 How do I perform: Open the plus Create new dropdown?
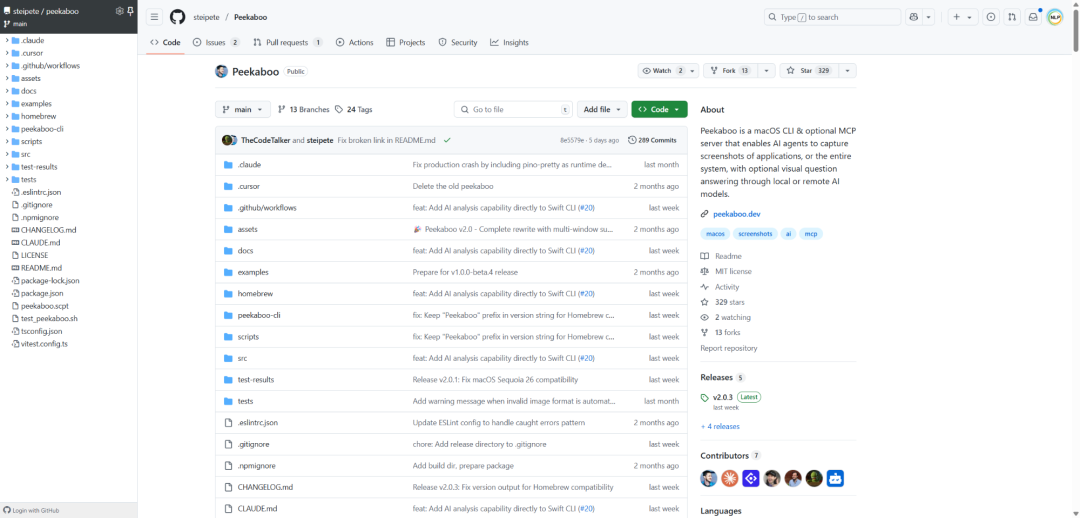963,17
